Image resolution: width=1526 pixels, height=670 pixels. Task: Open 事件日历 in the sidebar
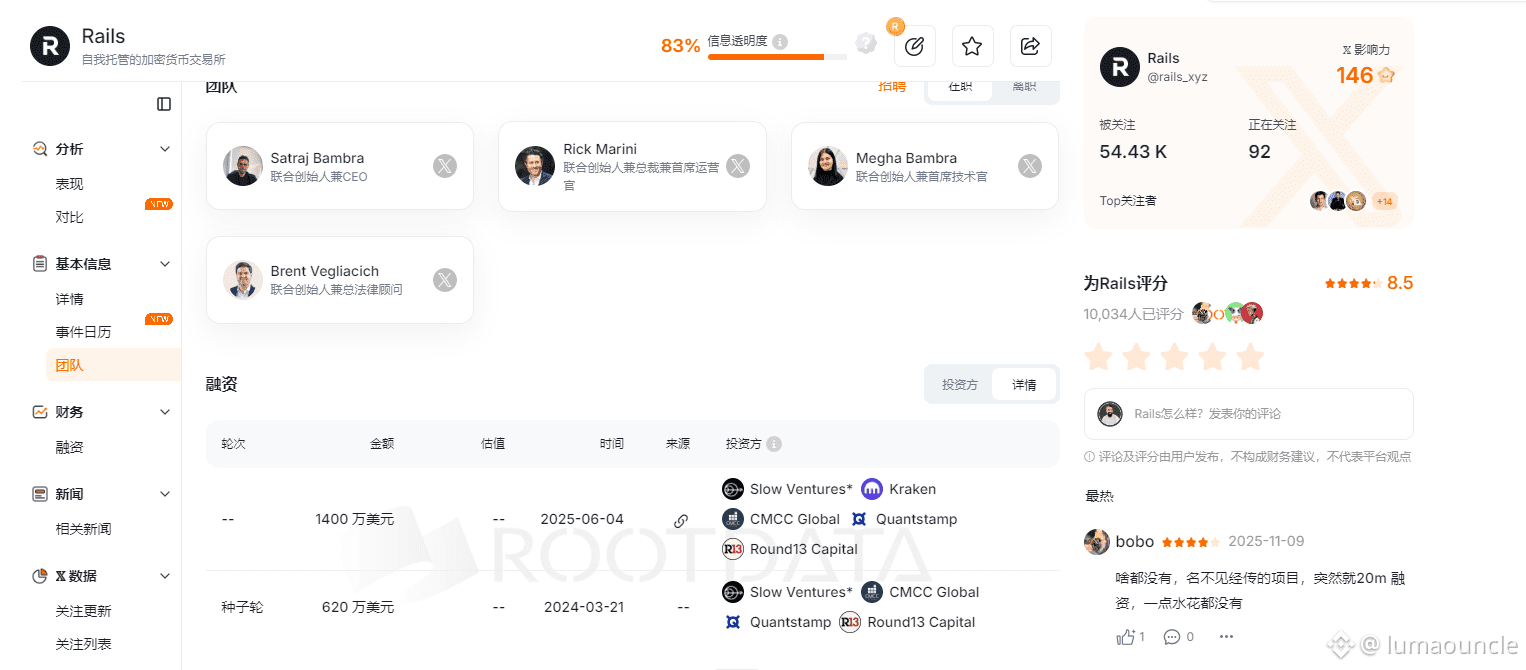84,332
